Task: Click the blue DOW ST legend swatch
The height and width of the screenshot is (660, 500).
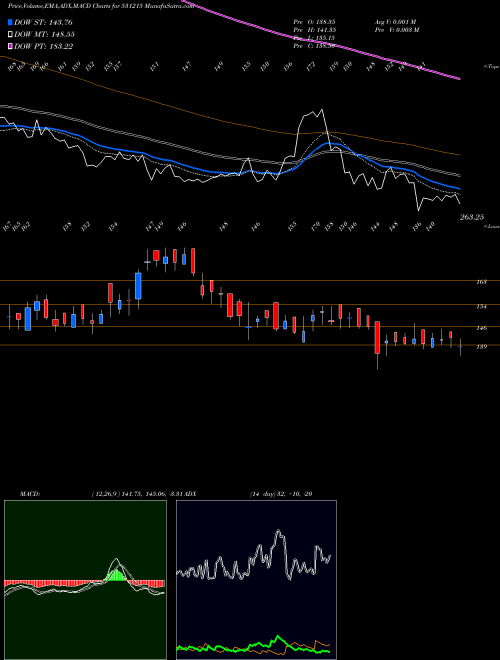Action: [x=11, y=23]
